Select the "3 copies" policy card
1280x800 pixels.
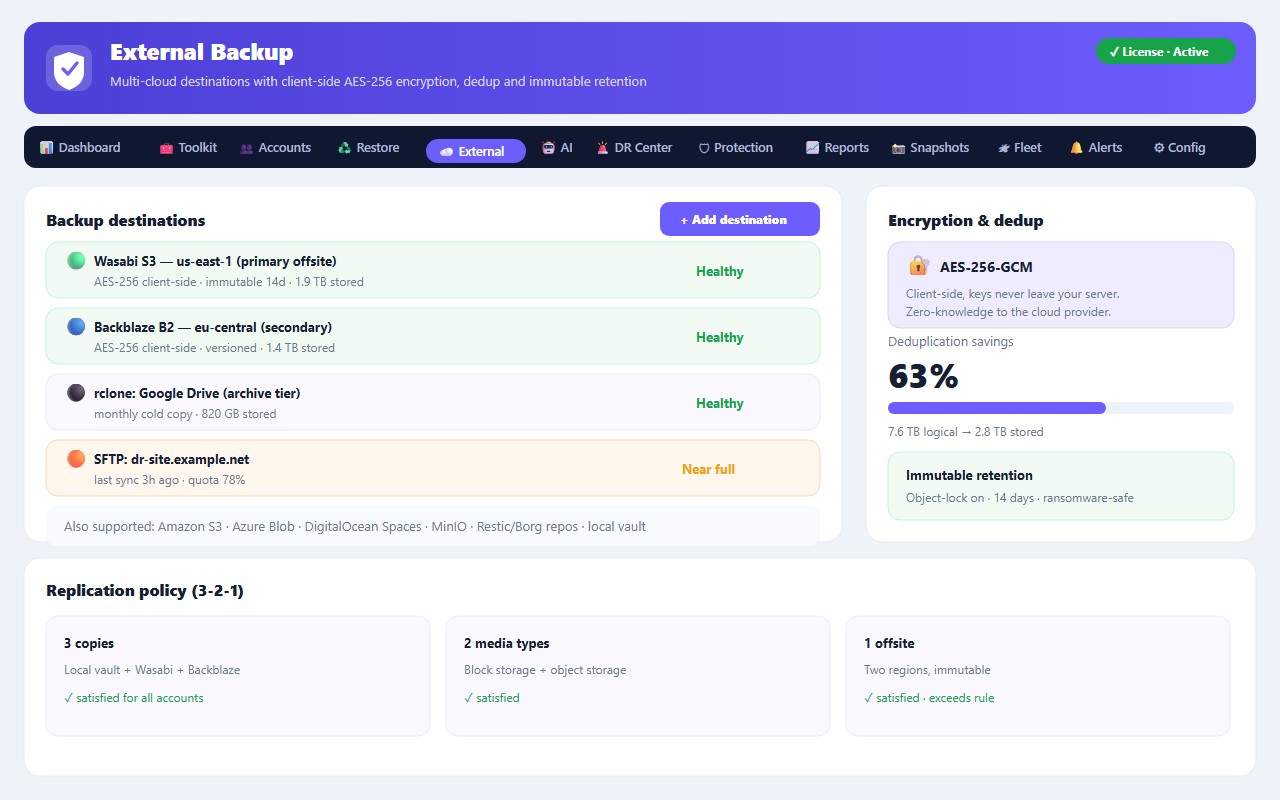[x=238, y=676]
